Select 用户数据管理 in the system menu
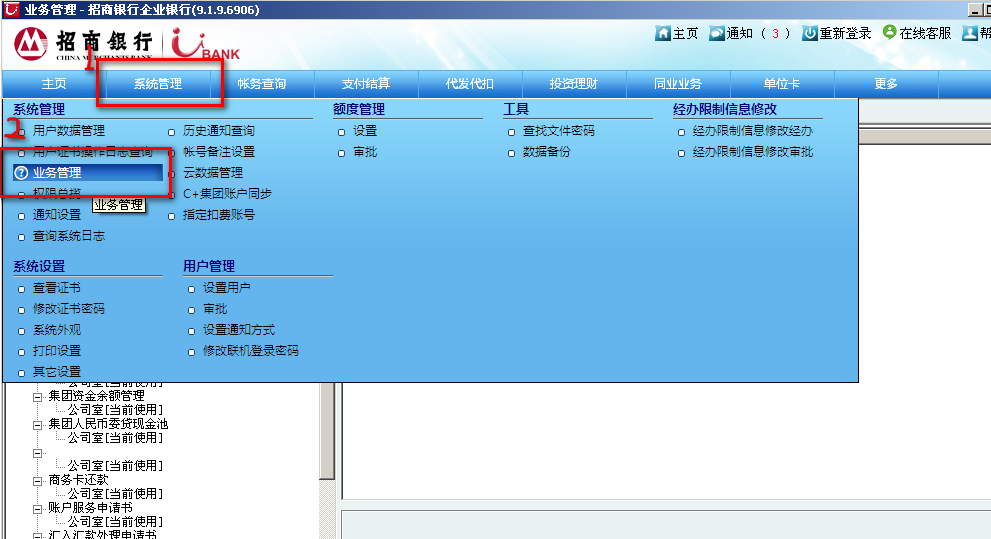991x539 pixels. pyautogui.click(x=68, y=131)
